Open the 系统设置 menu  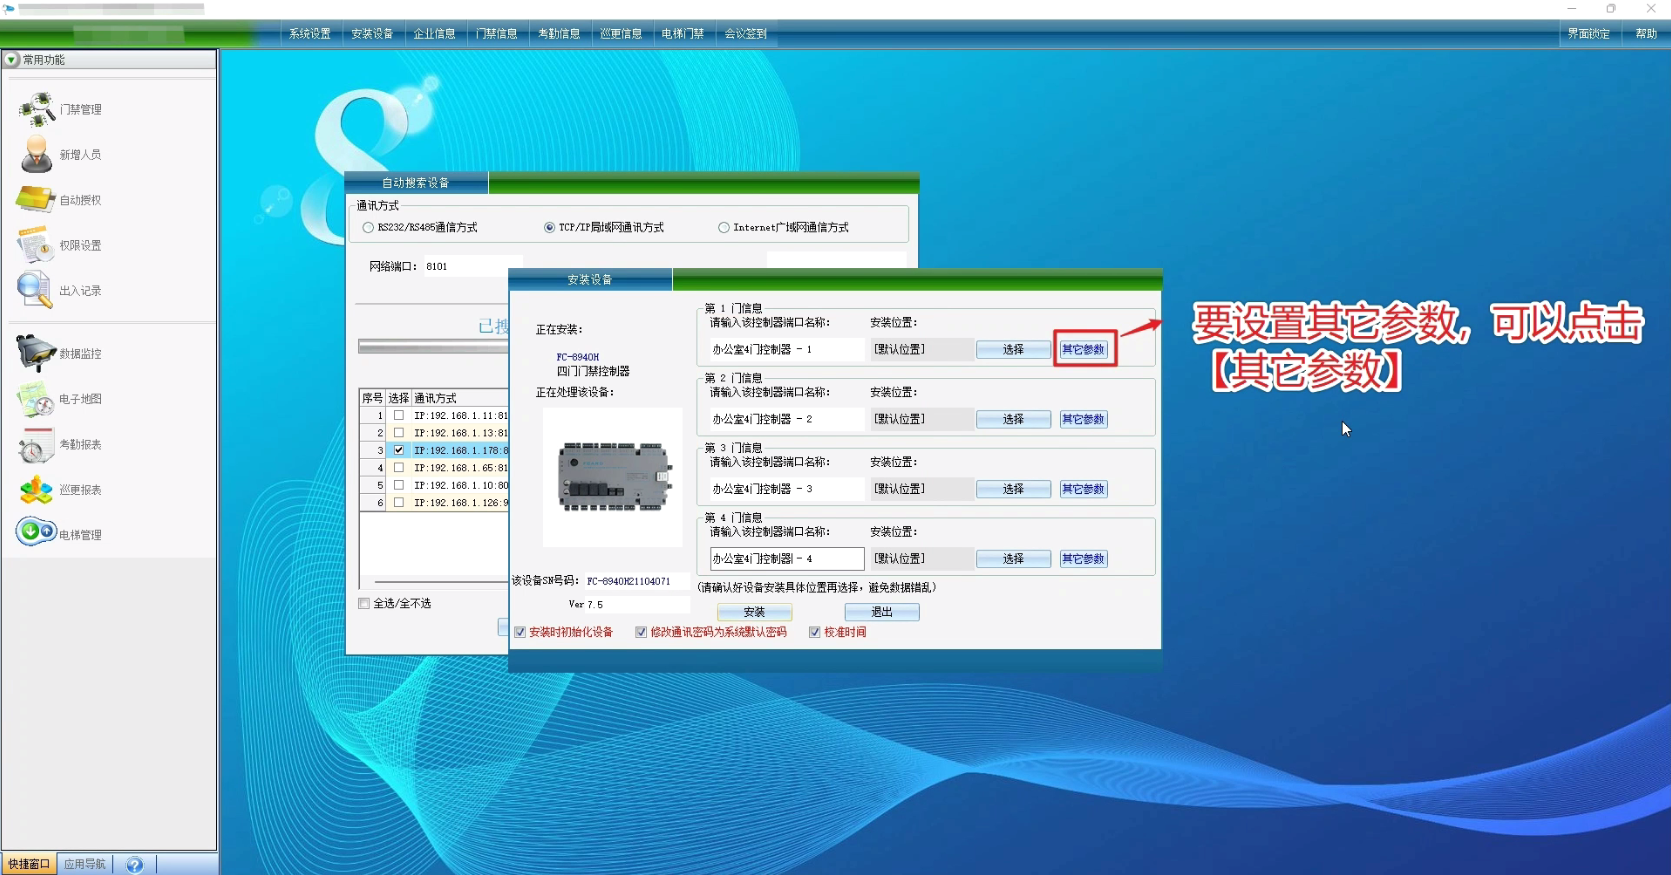310,34
